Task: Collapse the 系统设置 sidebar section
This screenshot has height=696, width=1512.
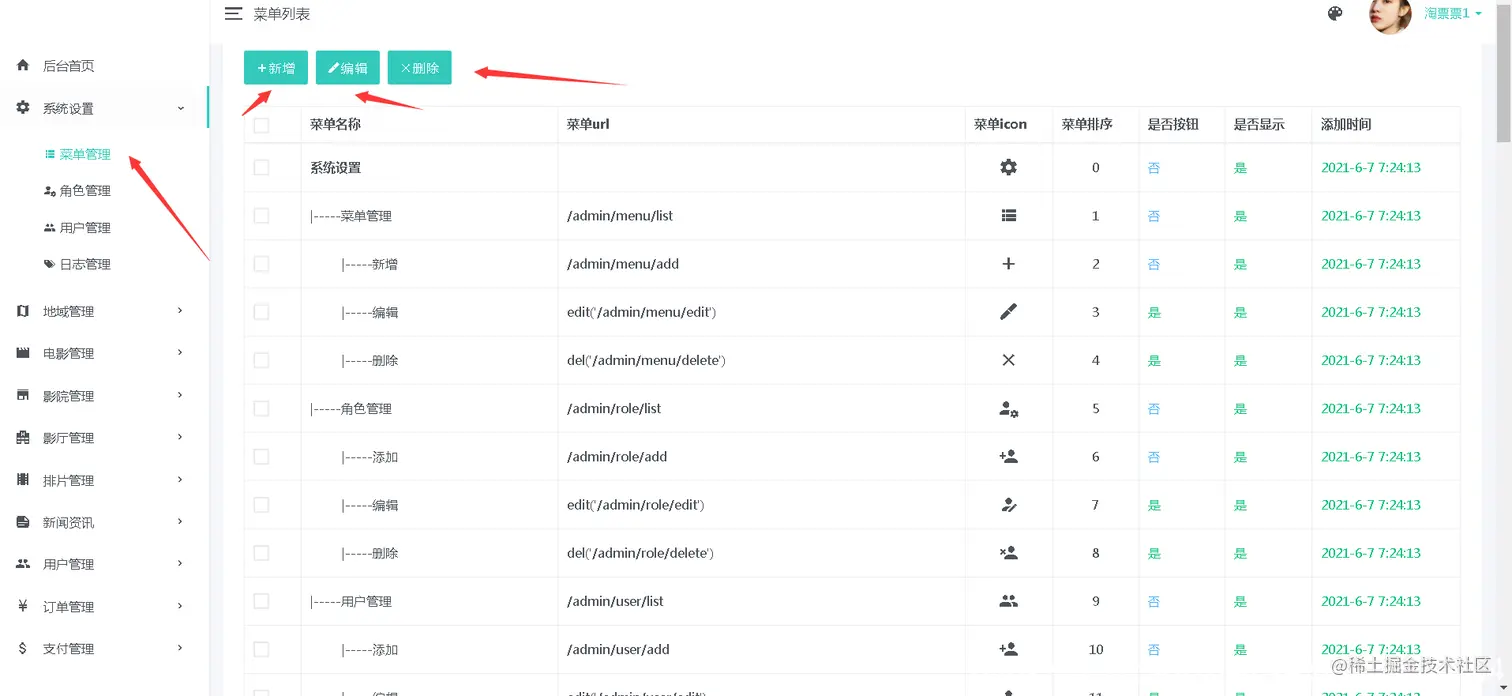Action: (180, 108)
